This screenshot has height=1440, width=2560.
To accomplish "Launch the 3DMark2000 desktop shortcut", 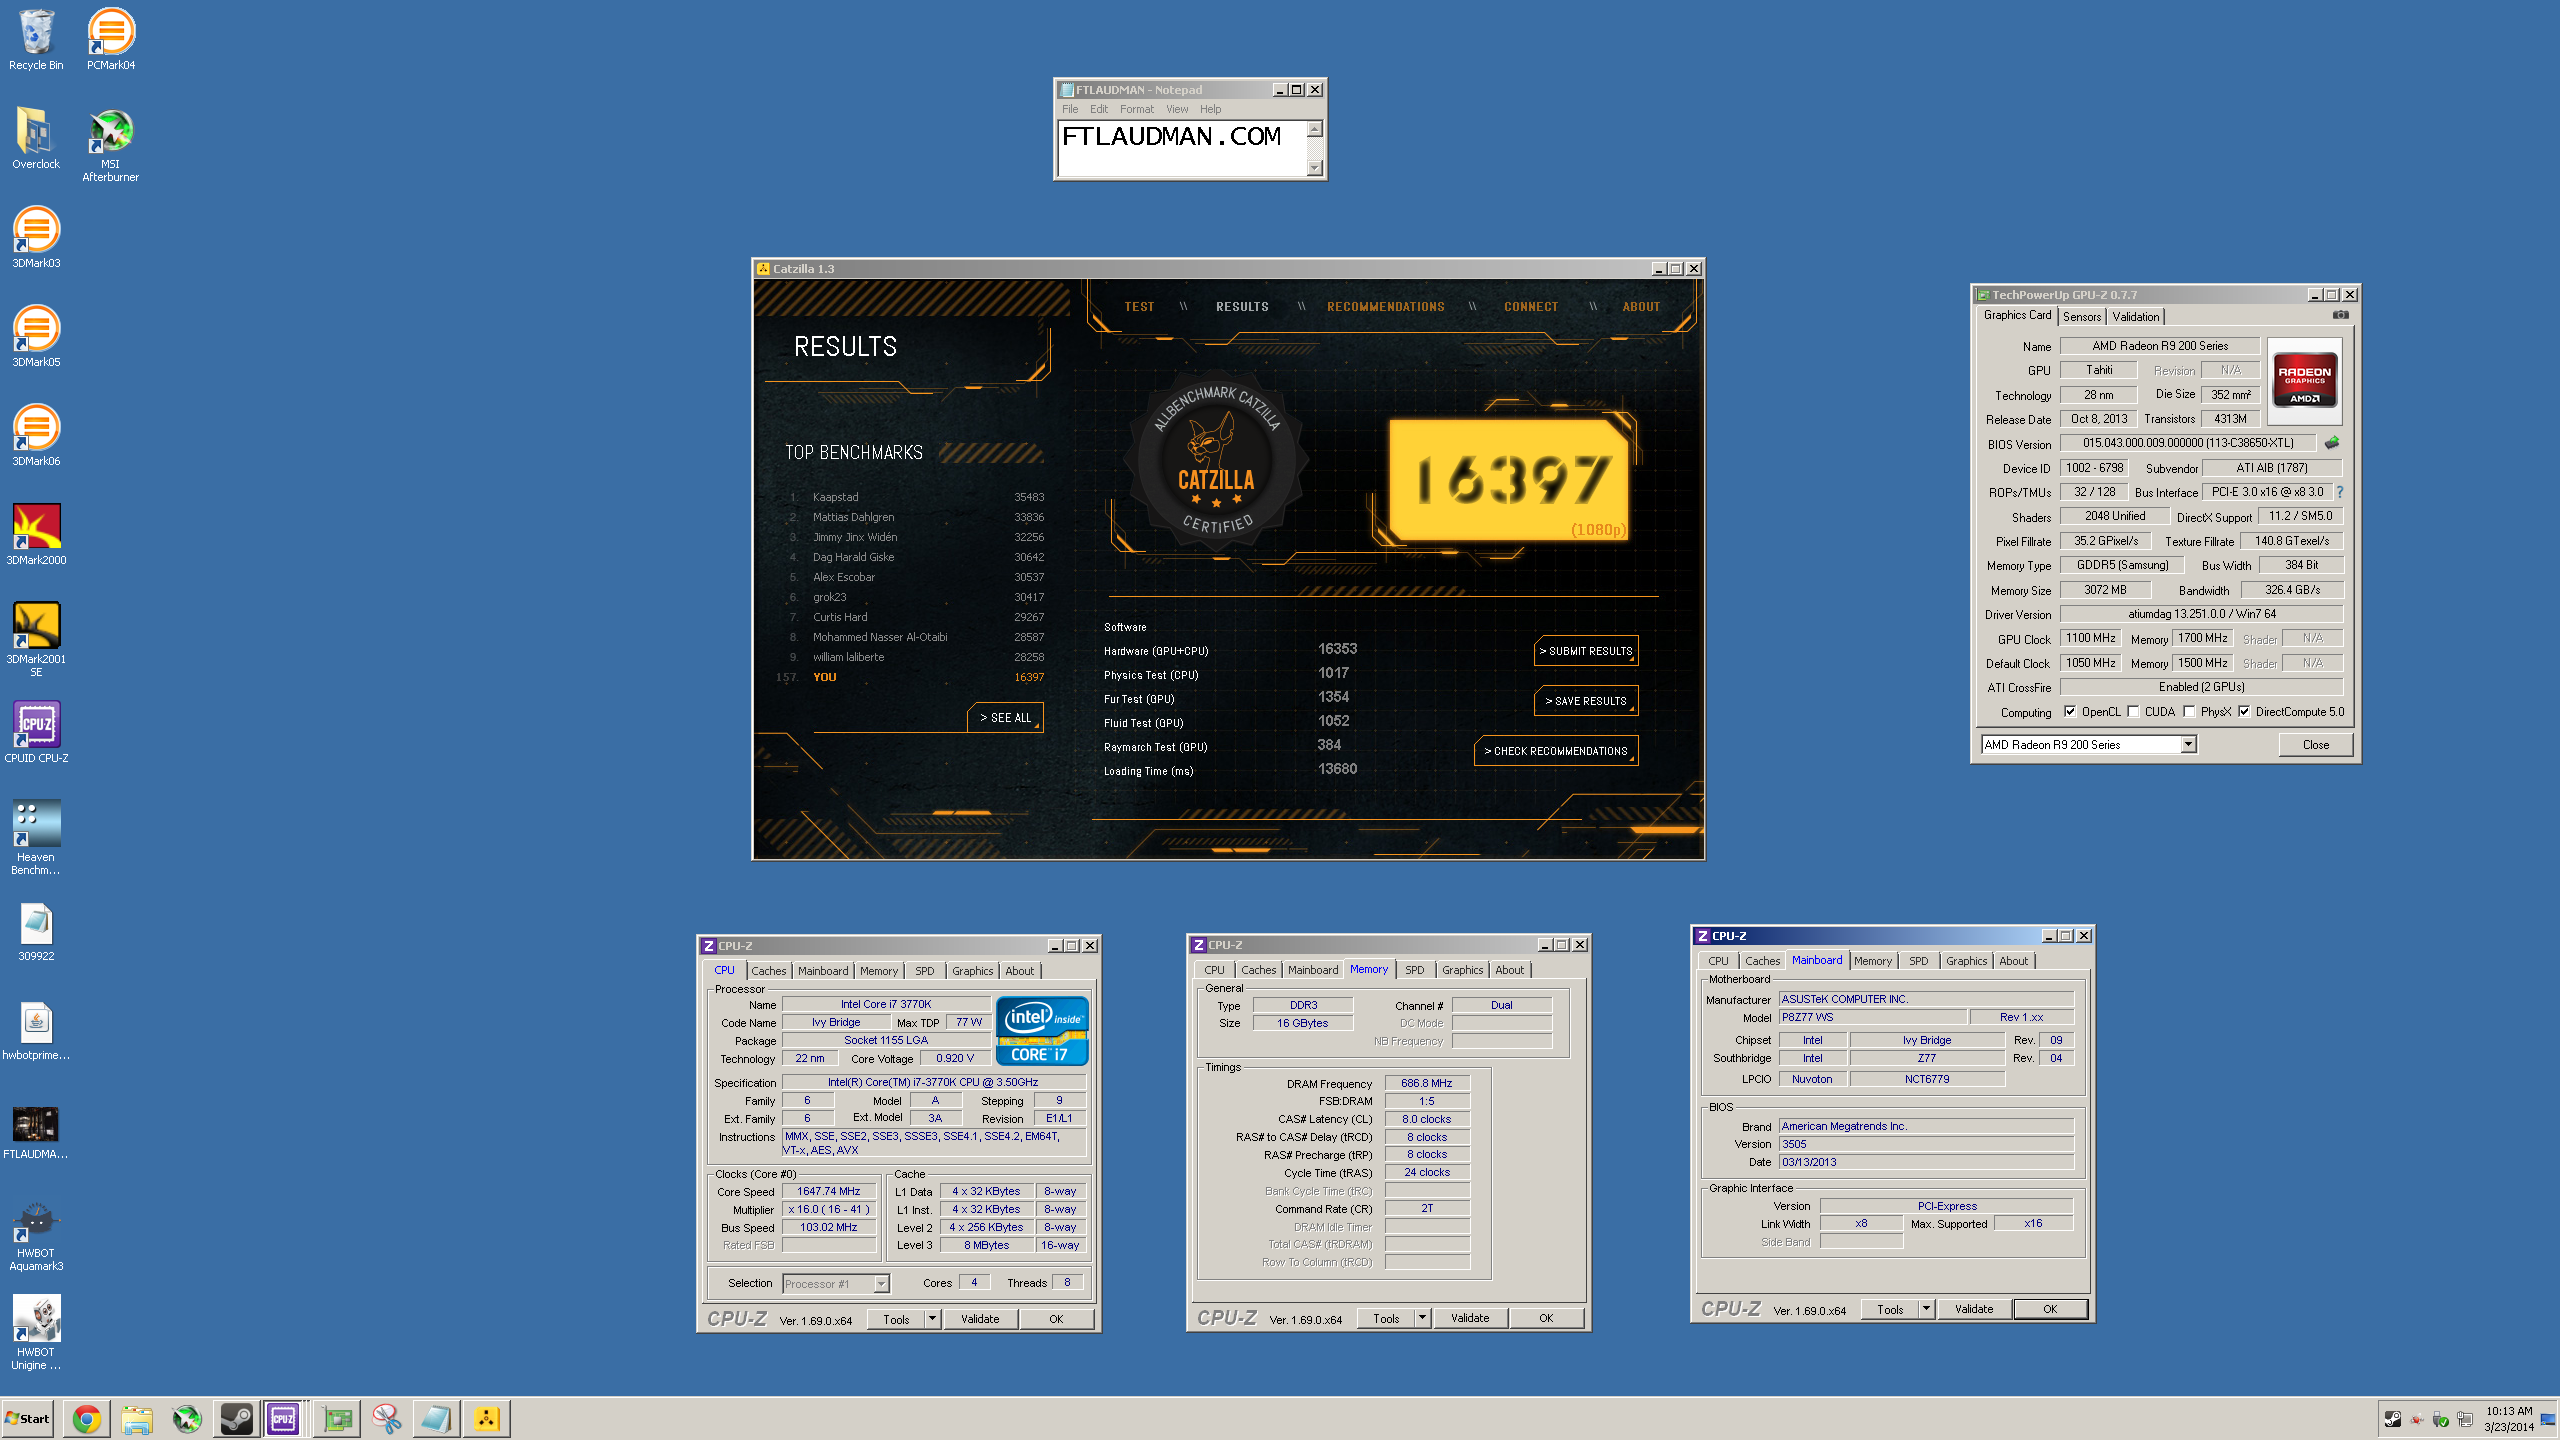I will [x=36, y=535].
